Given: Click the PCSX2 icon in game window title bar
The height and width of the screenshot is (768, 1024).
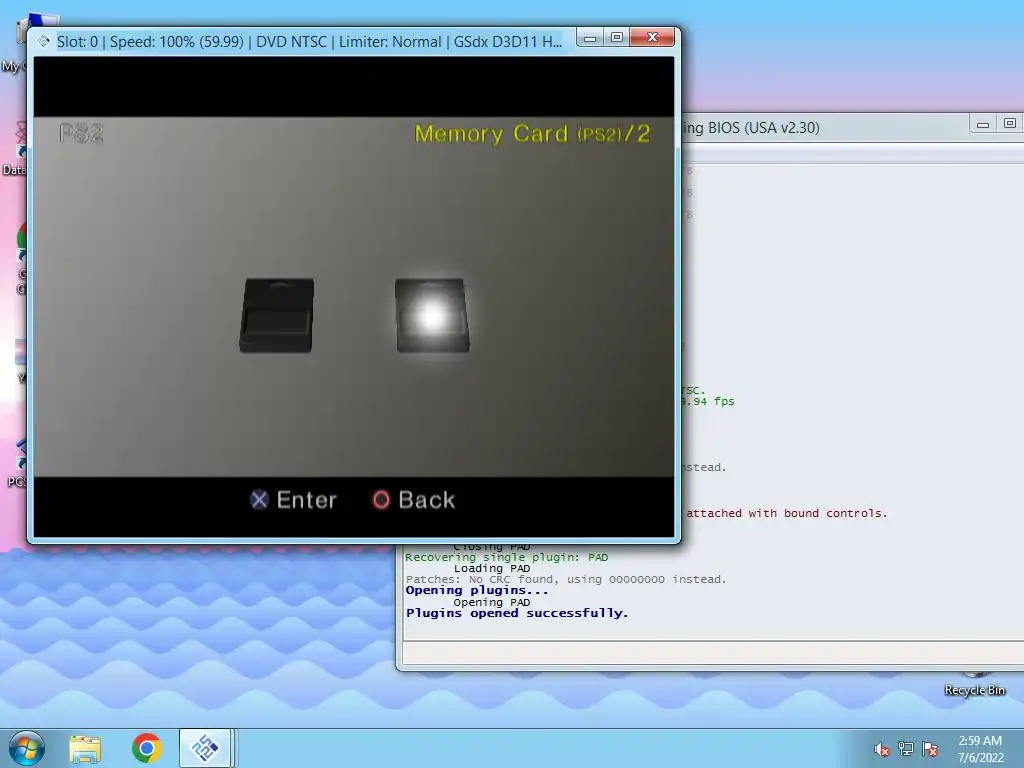Looking at the screenshot, I should (43, 41).
